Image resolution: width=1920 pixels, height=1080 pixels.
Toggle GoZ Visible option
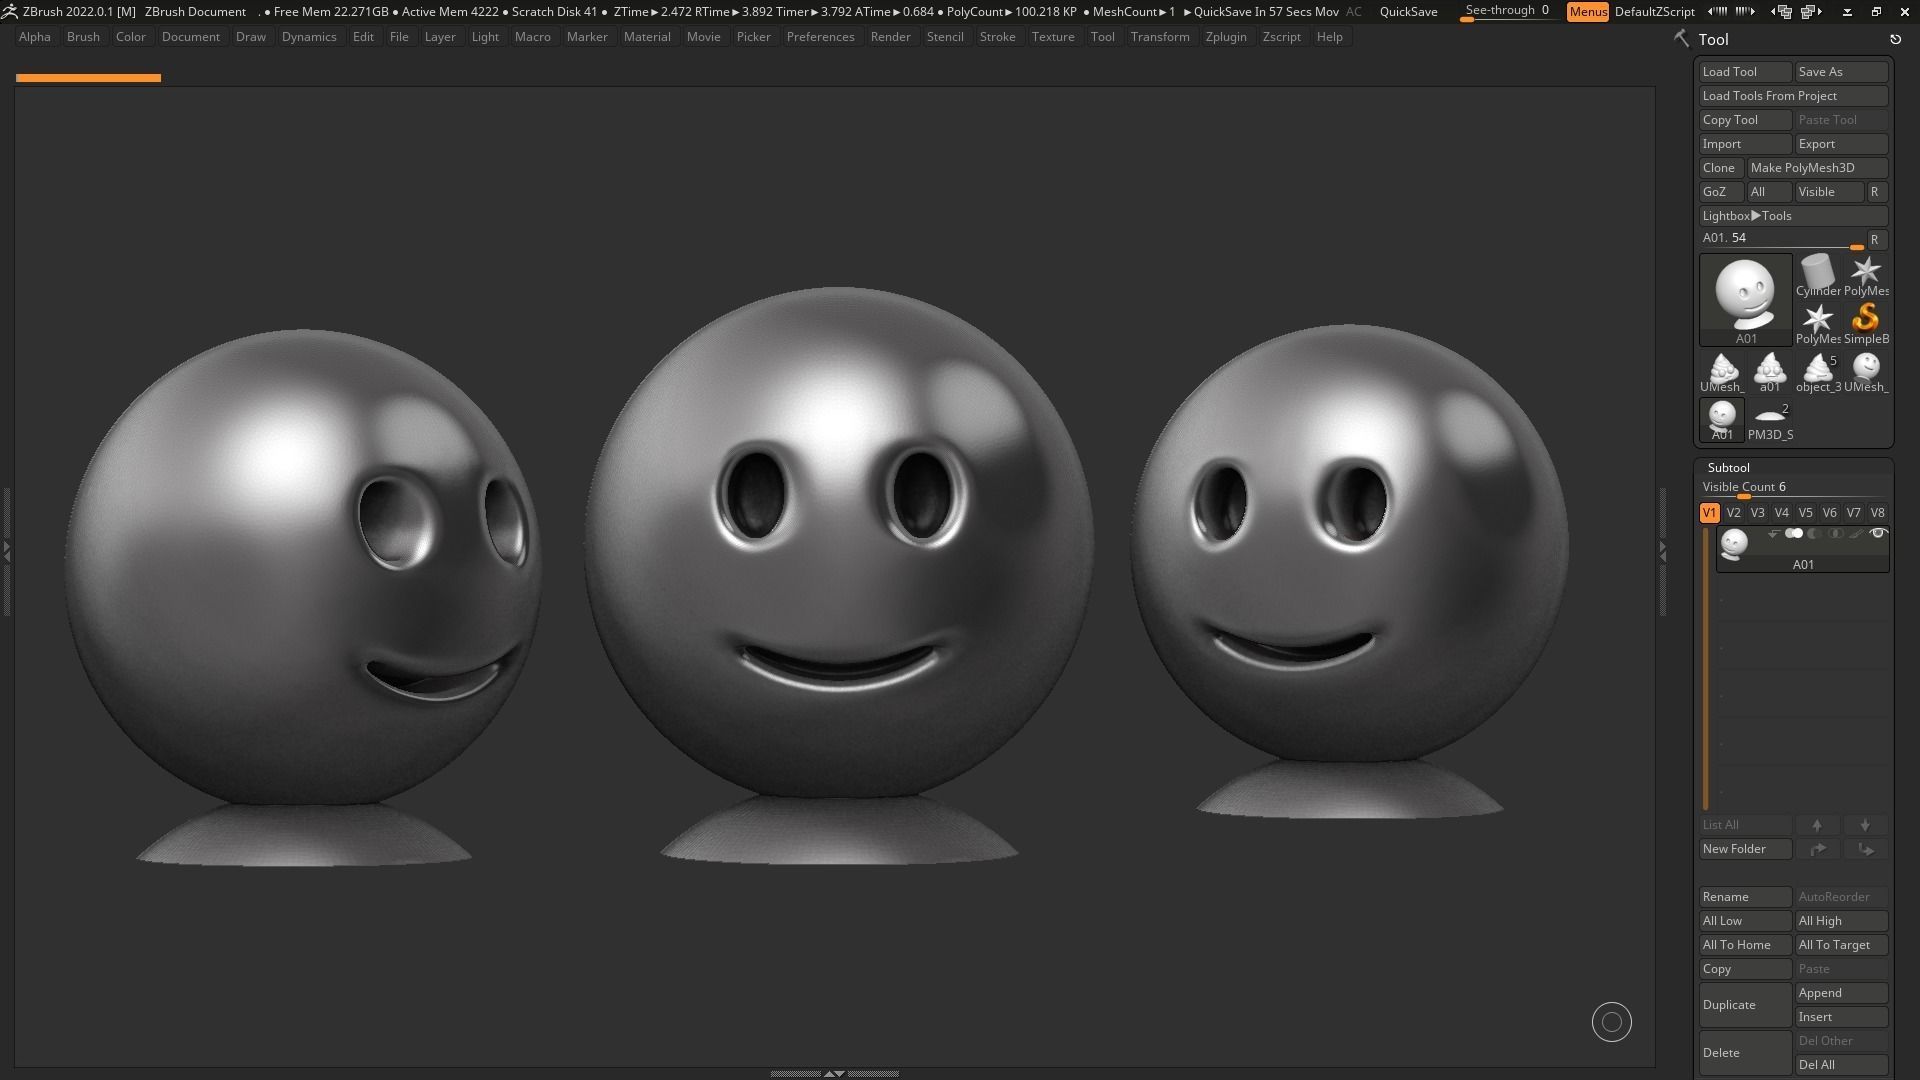point(1829,192)
